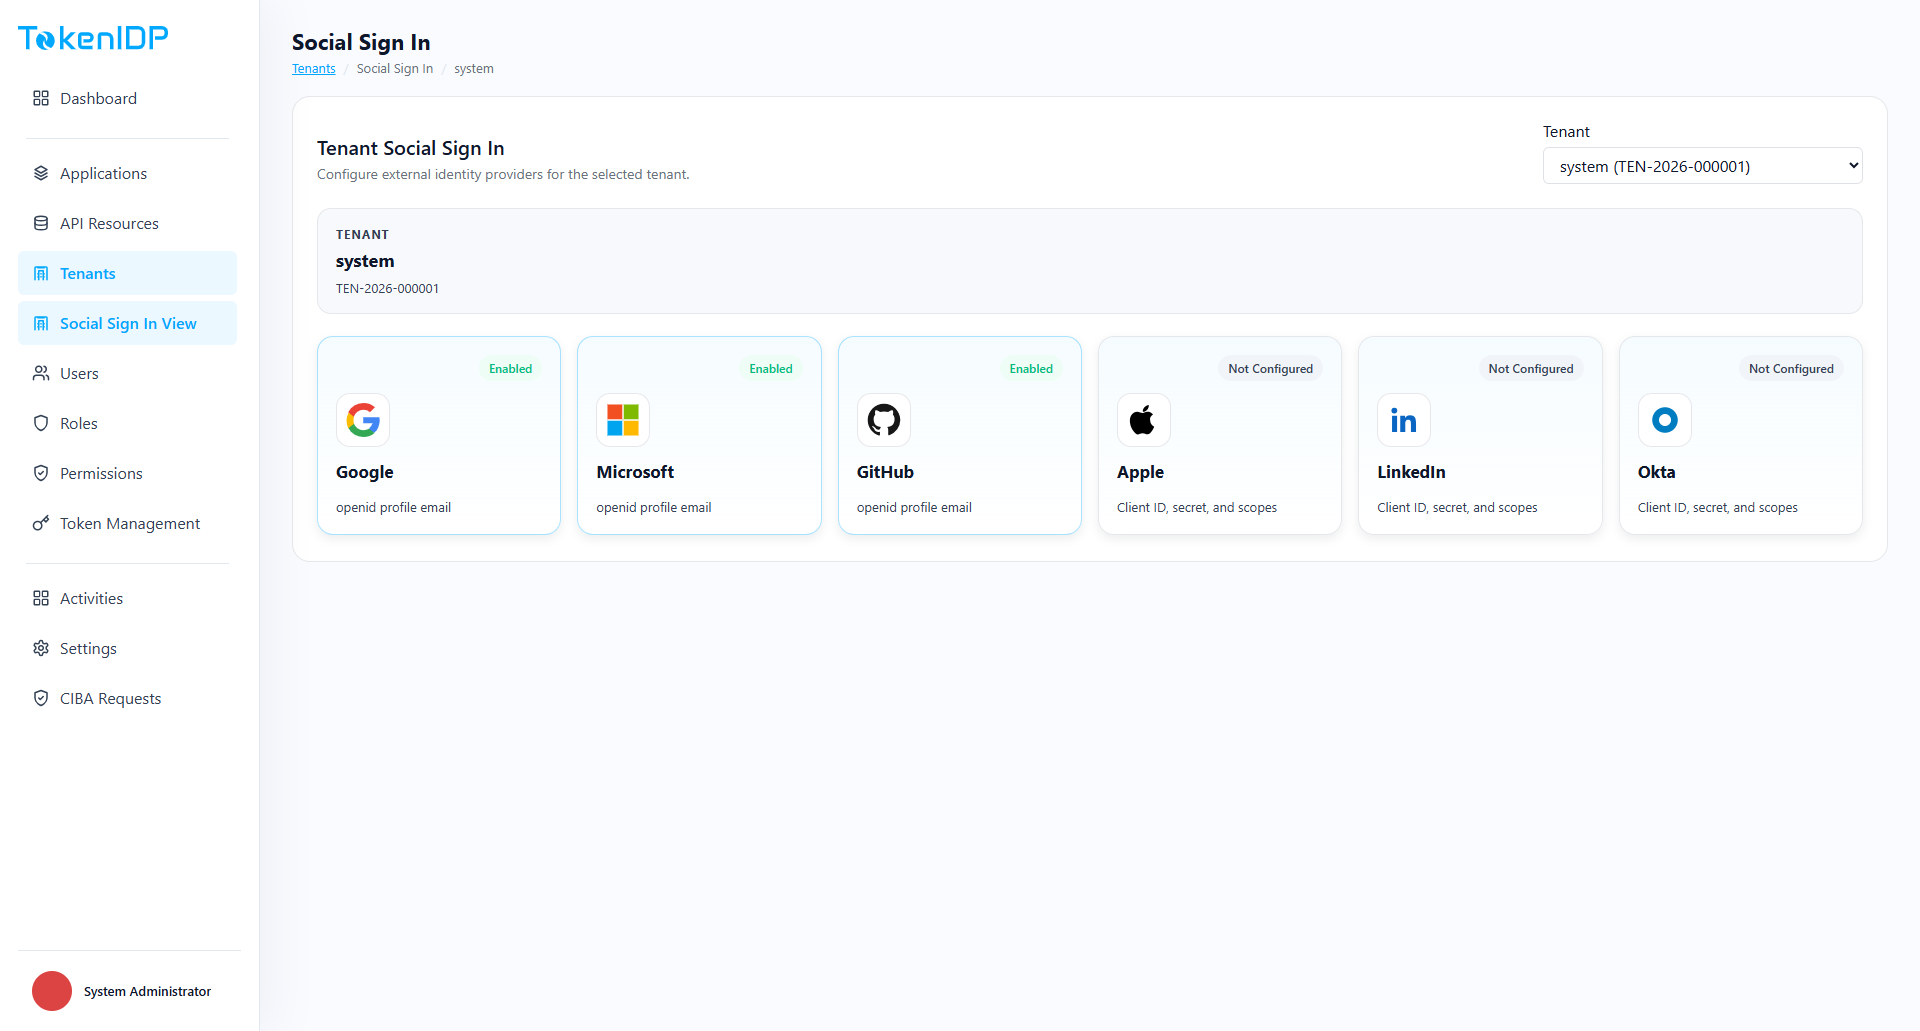
Task: Click the Microsoft provider logo
Action: (x=623, y=420)
